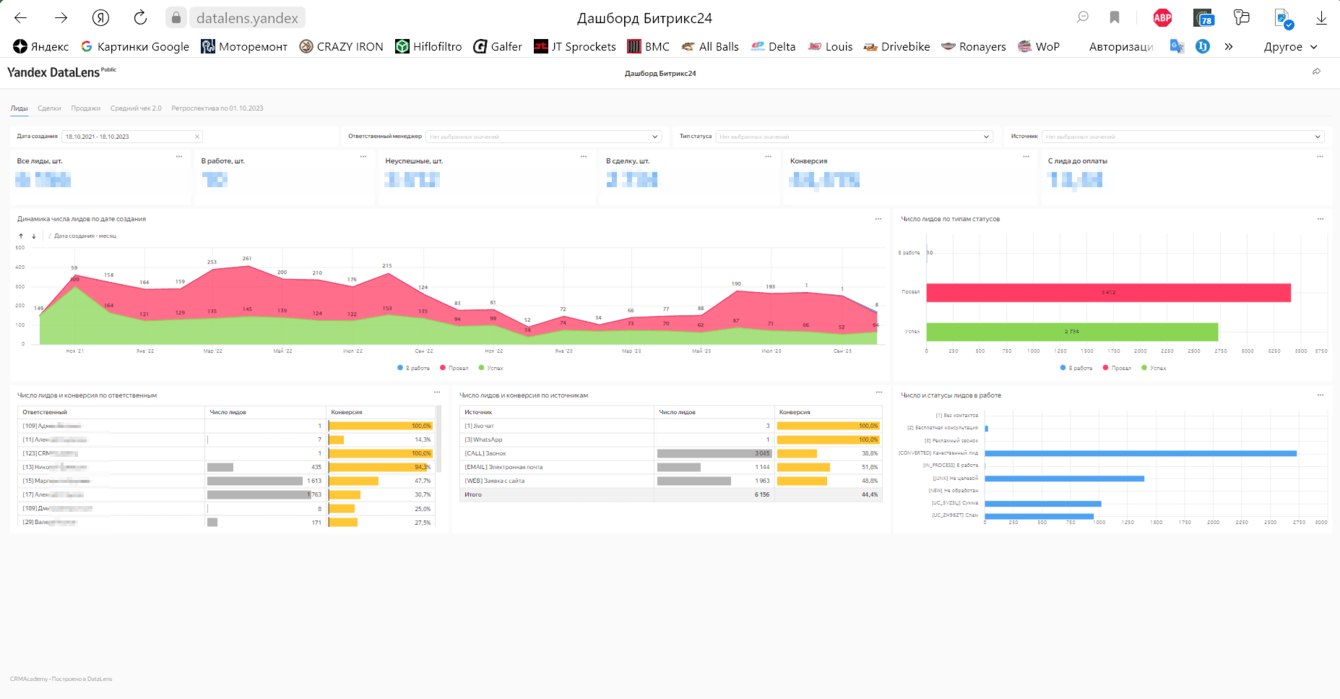
Task: Open the 'Источник' filter dropdown
Action: click(x=1182, y=137)
